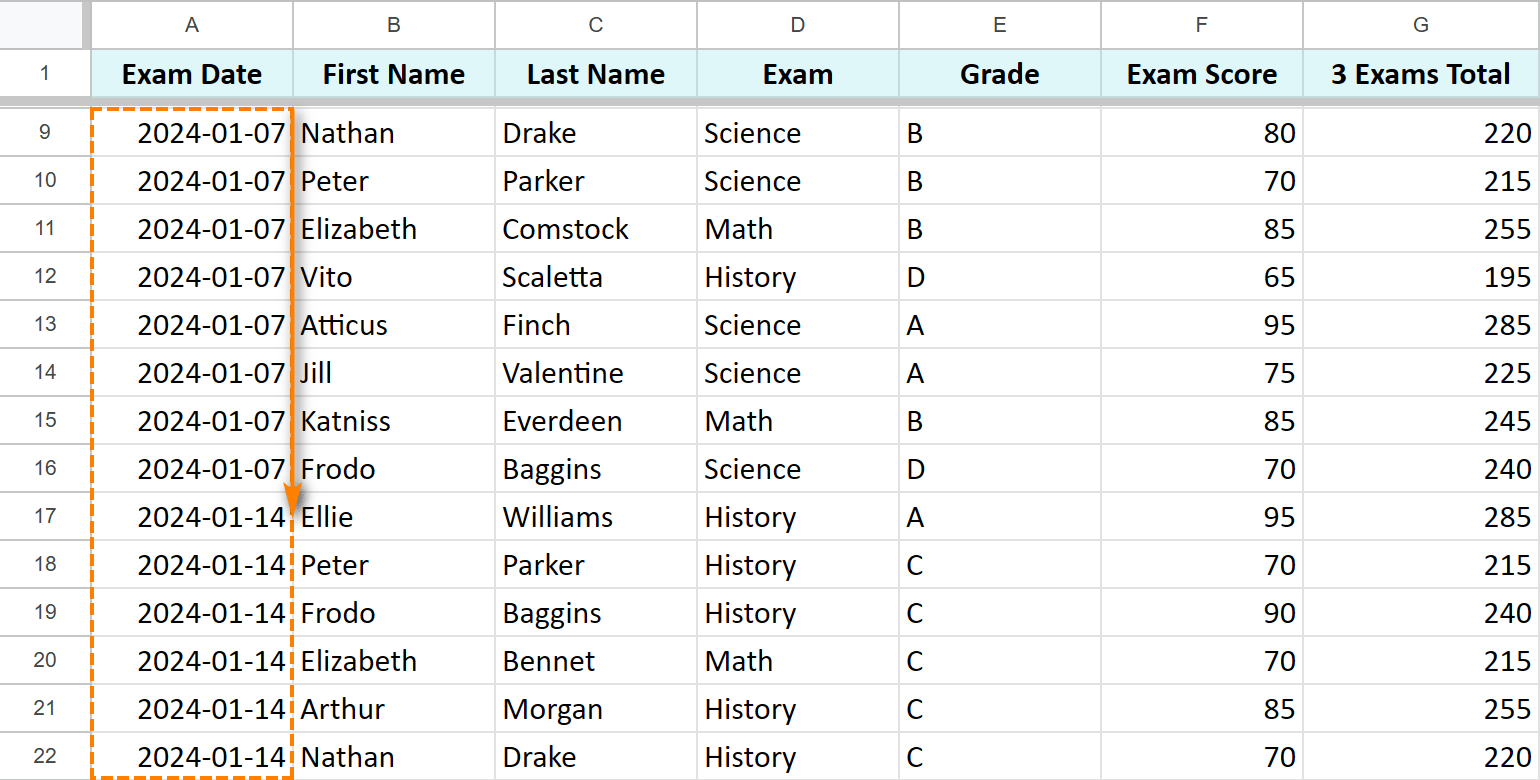Select row number 1
Viewport: 1540px width, 780px height.
(45, 73)
